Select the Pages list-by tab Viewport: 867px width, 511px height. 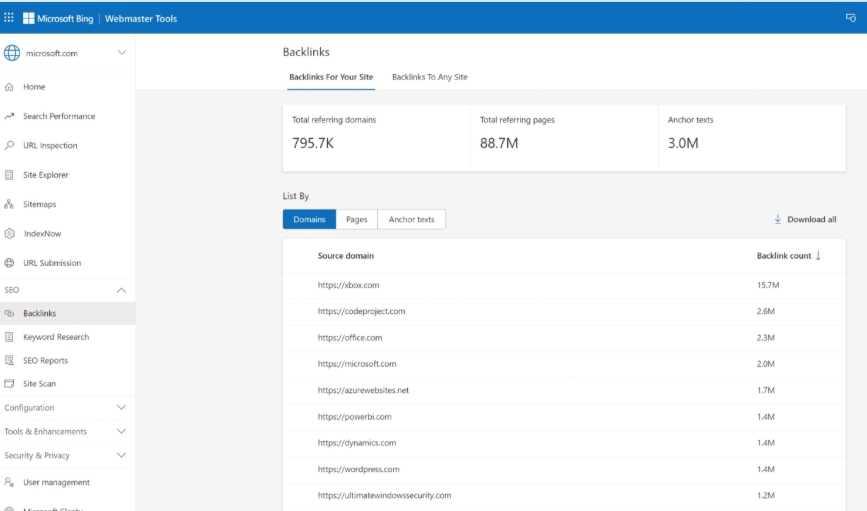pyautogui.click(x=357, y=220)
